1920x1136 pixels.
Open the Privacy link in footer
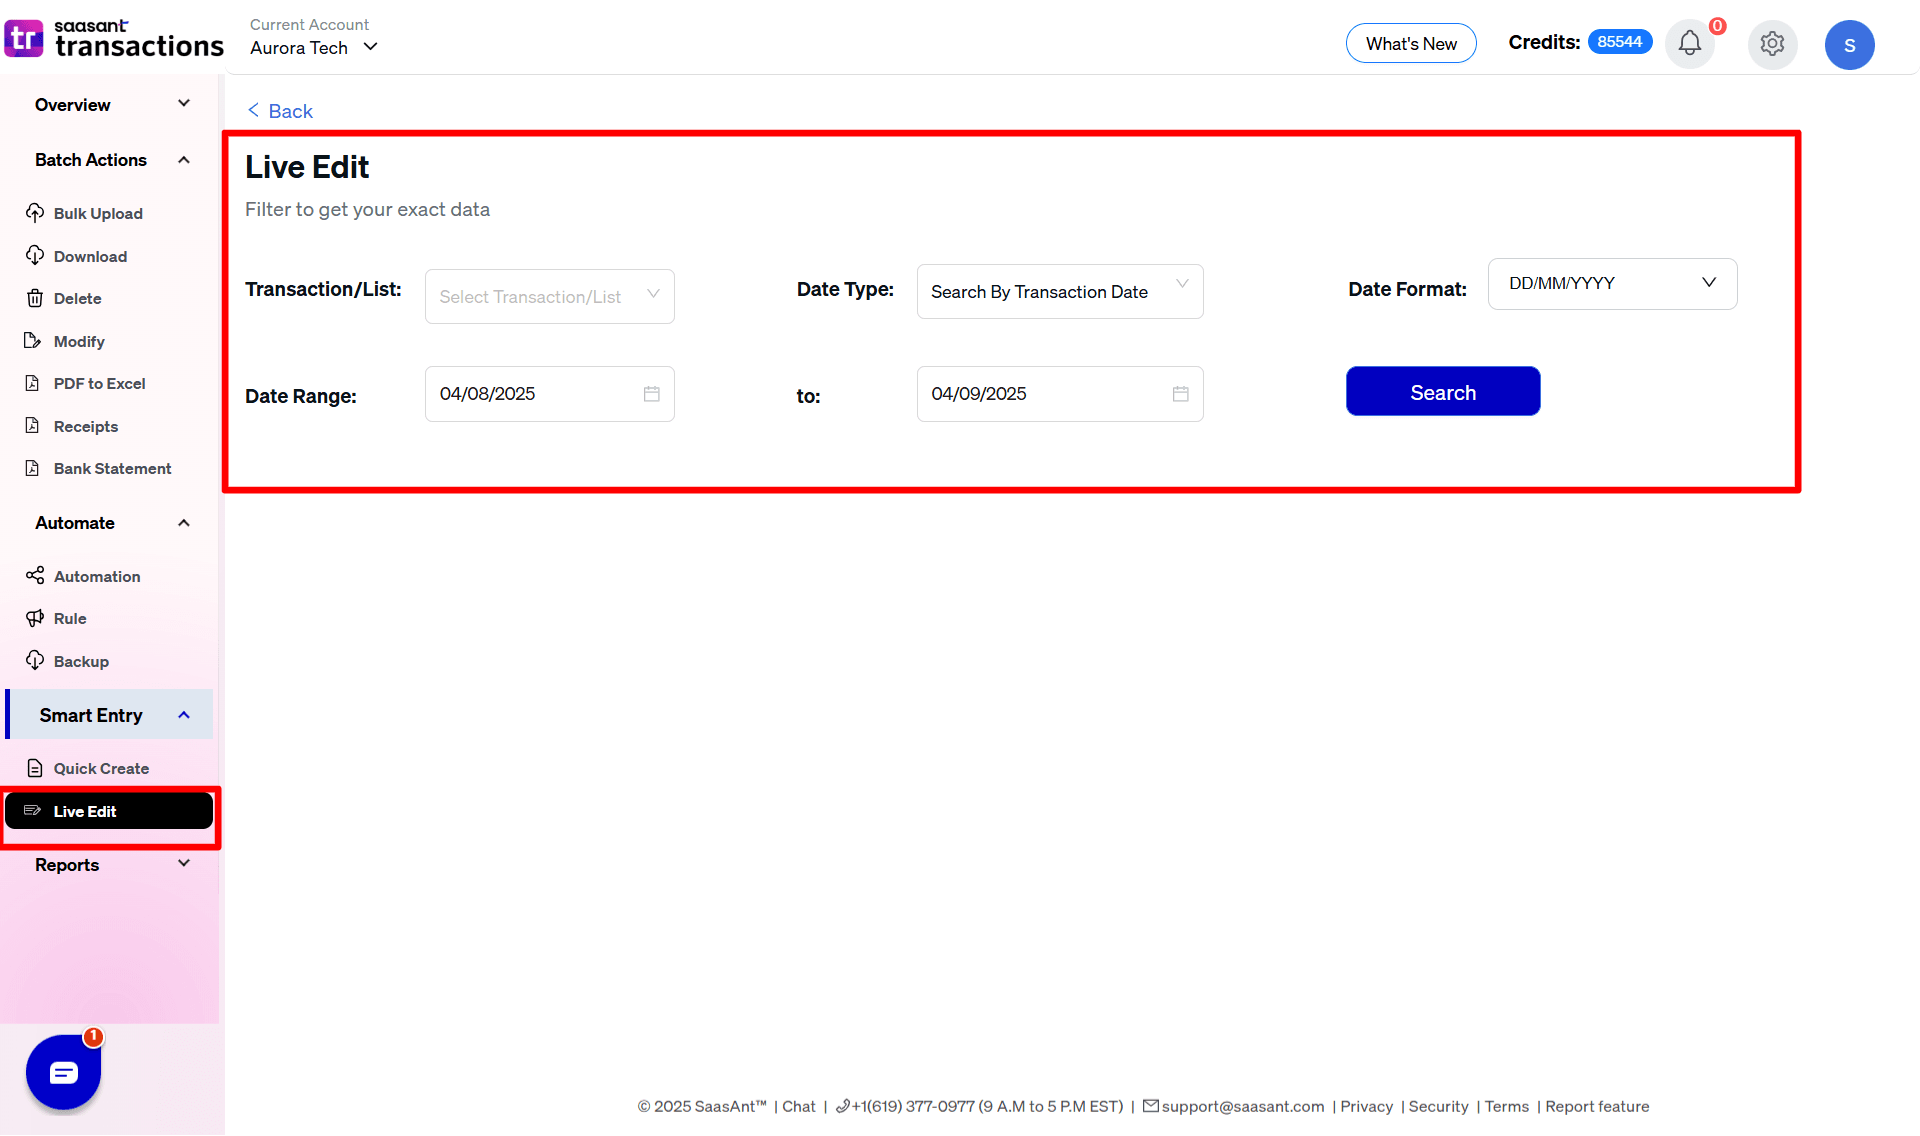point(1366,1106)
